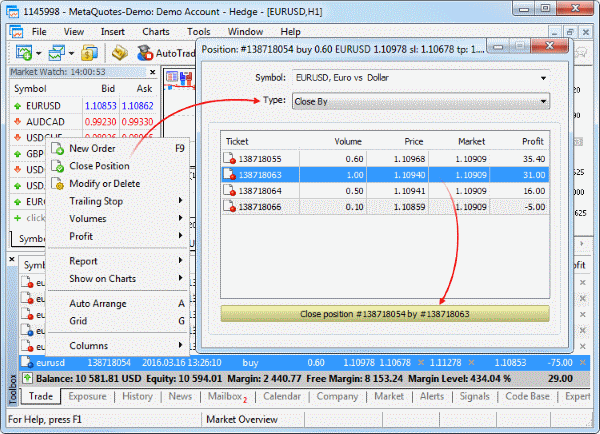Close the Toolbox panel with X
The height and width of the screenshot is (434, 600).
tap(12, 259)
